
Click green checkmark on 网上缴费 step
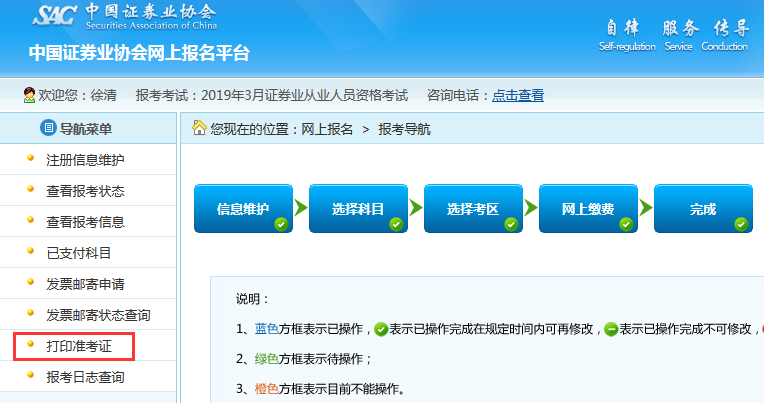click(626, 224)
